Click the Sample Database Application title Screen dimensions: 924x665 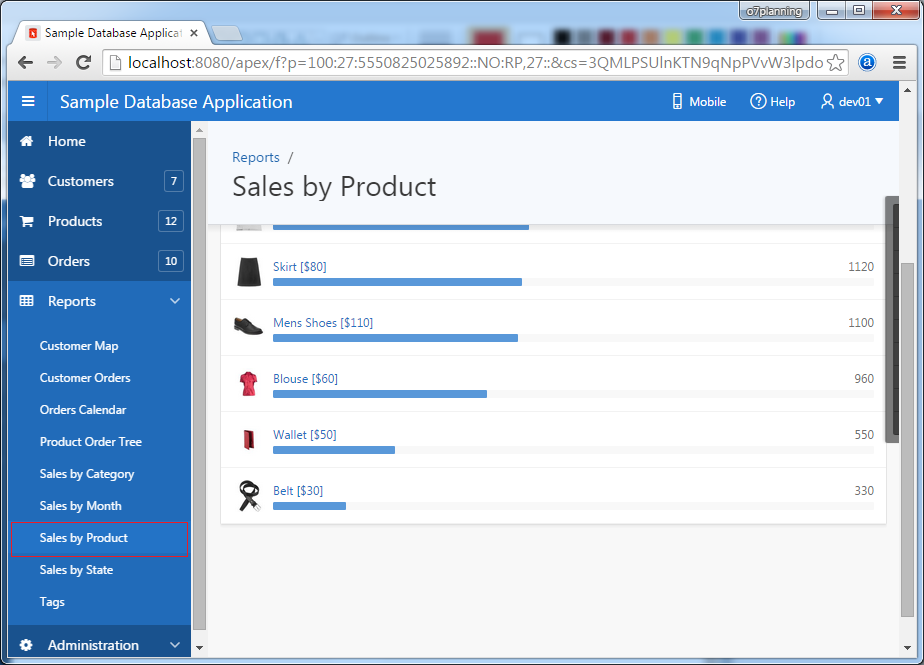[x=176, y=101]
